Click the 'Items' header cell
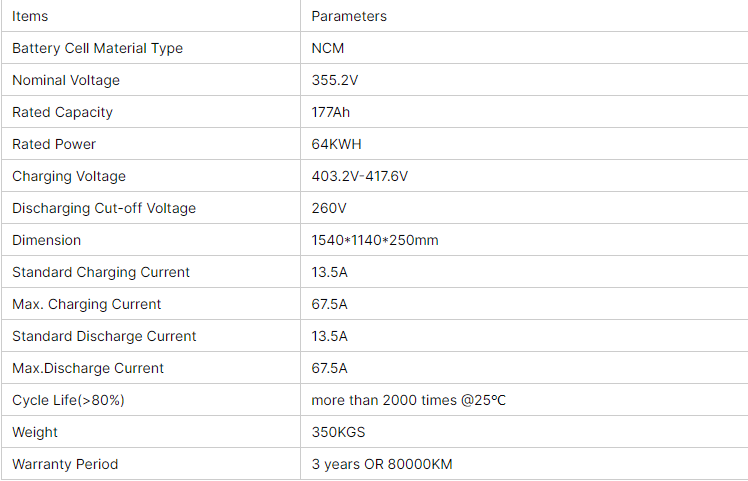This screenshot has height=481, width=748. point(30,16)
